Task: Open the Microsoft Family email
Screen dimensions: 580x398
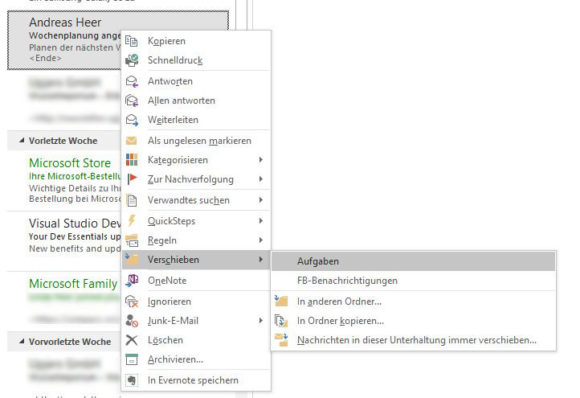Action: (65, 300)
